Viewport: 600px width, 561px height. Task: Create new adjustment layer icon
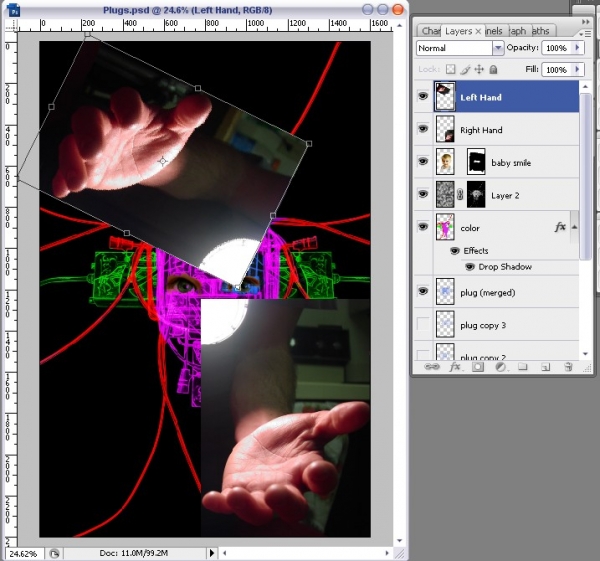(x=501, y=367)
